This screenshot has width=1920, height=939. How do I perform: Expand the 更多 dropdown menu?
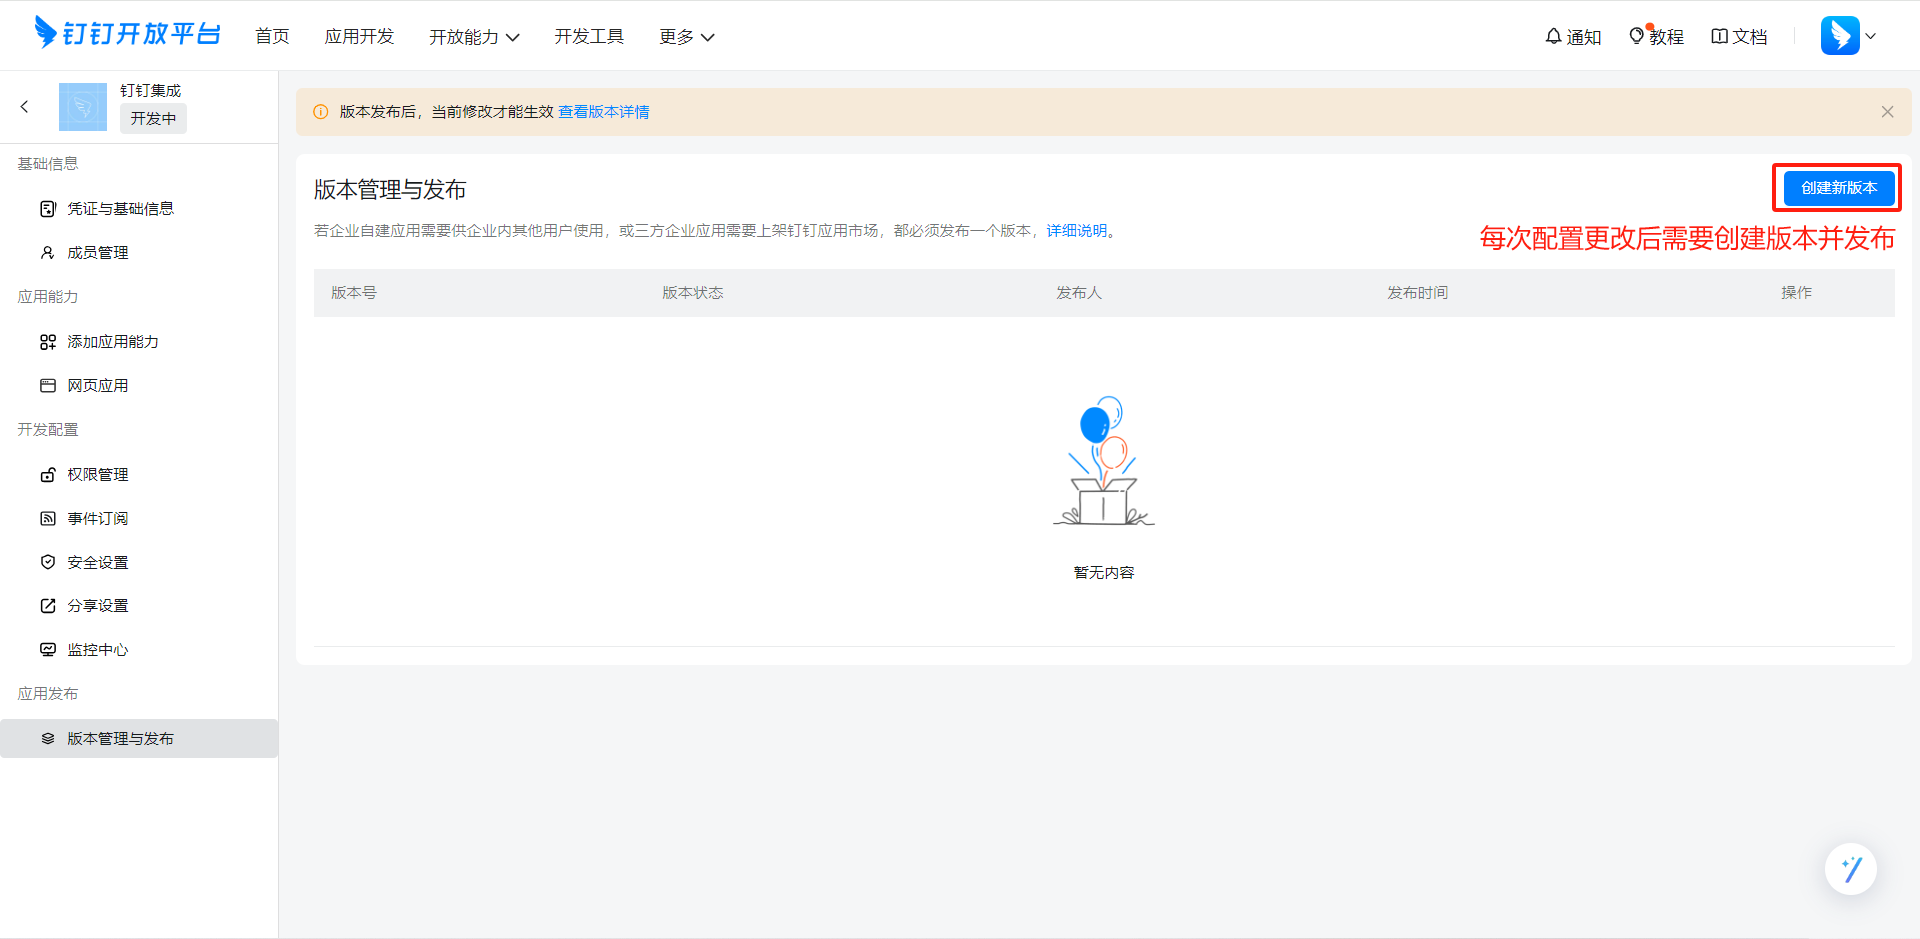[x=686, y=37]
